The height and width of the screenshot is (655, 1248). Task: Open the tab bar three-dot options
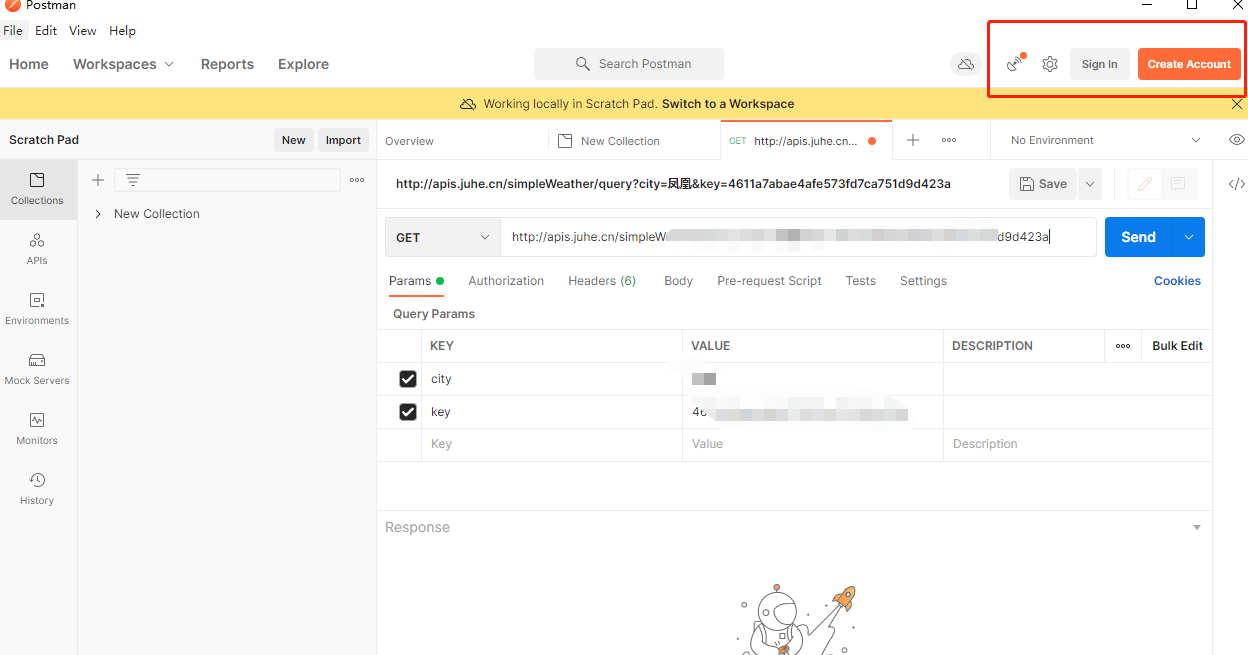point(949,140)
